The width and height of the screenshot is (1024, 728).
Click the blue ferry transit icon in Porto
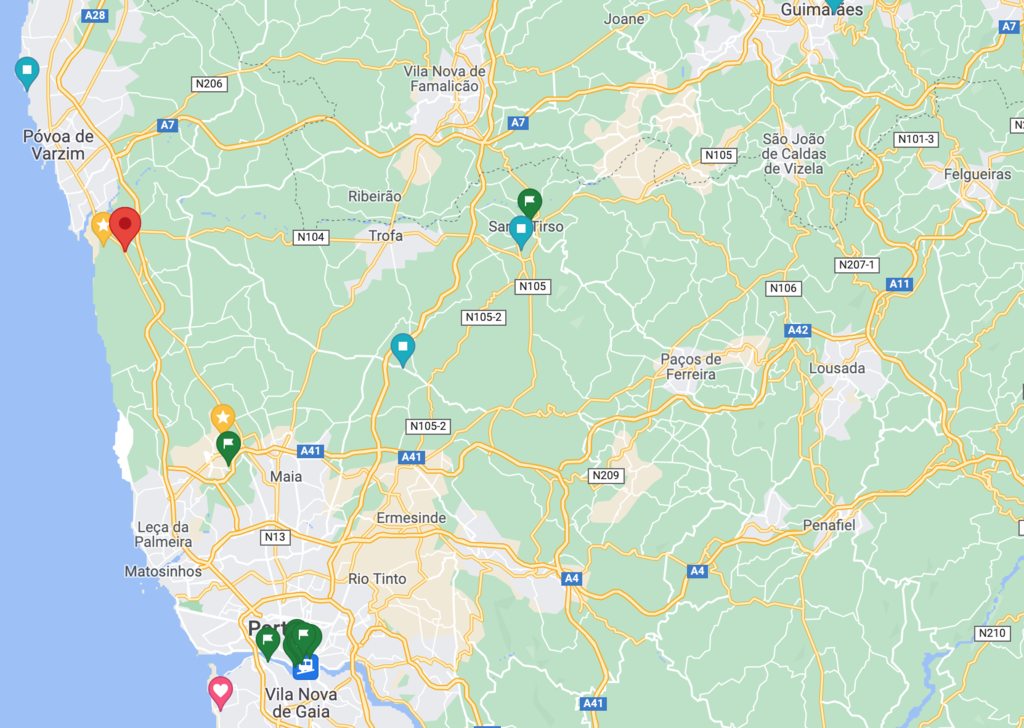pyautogui.click(x=305, y=667)
